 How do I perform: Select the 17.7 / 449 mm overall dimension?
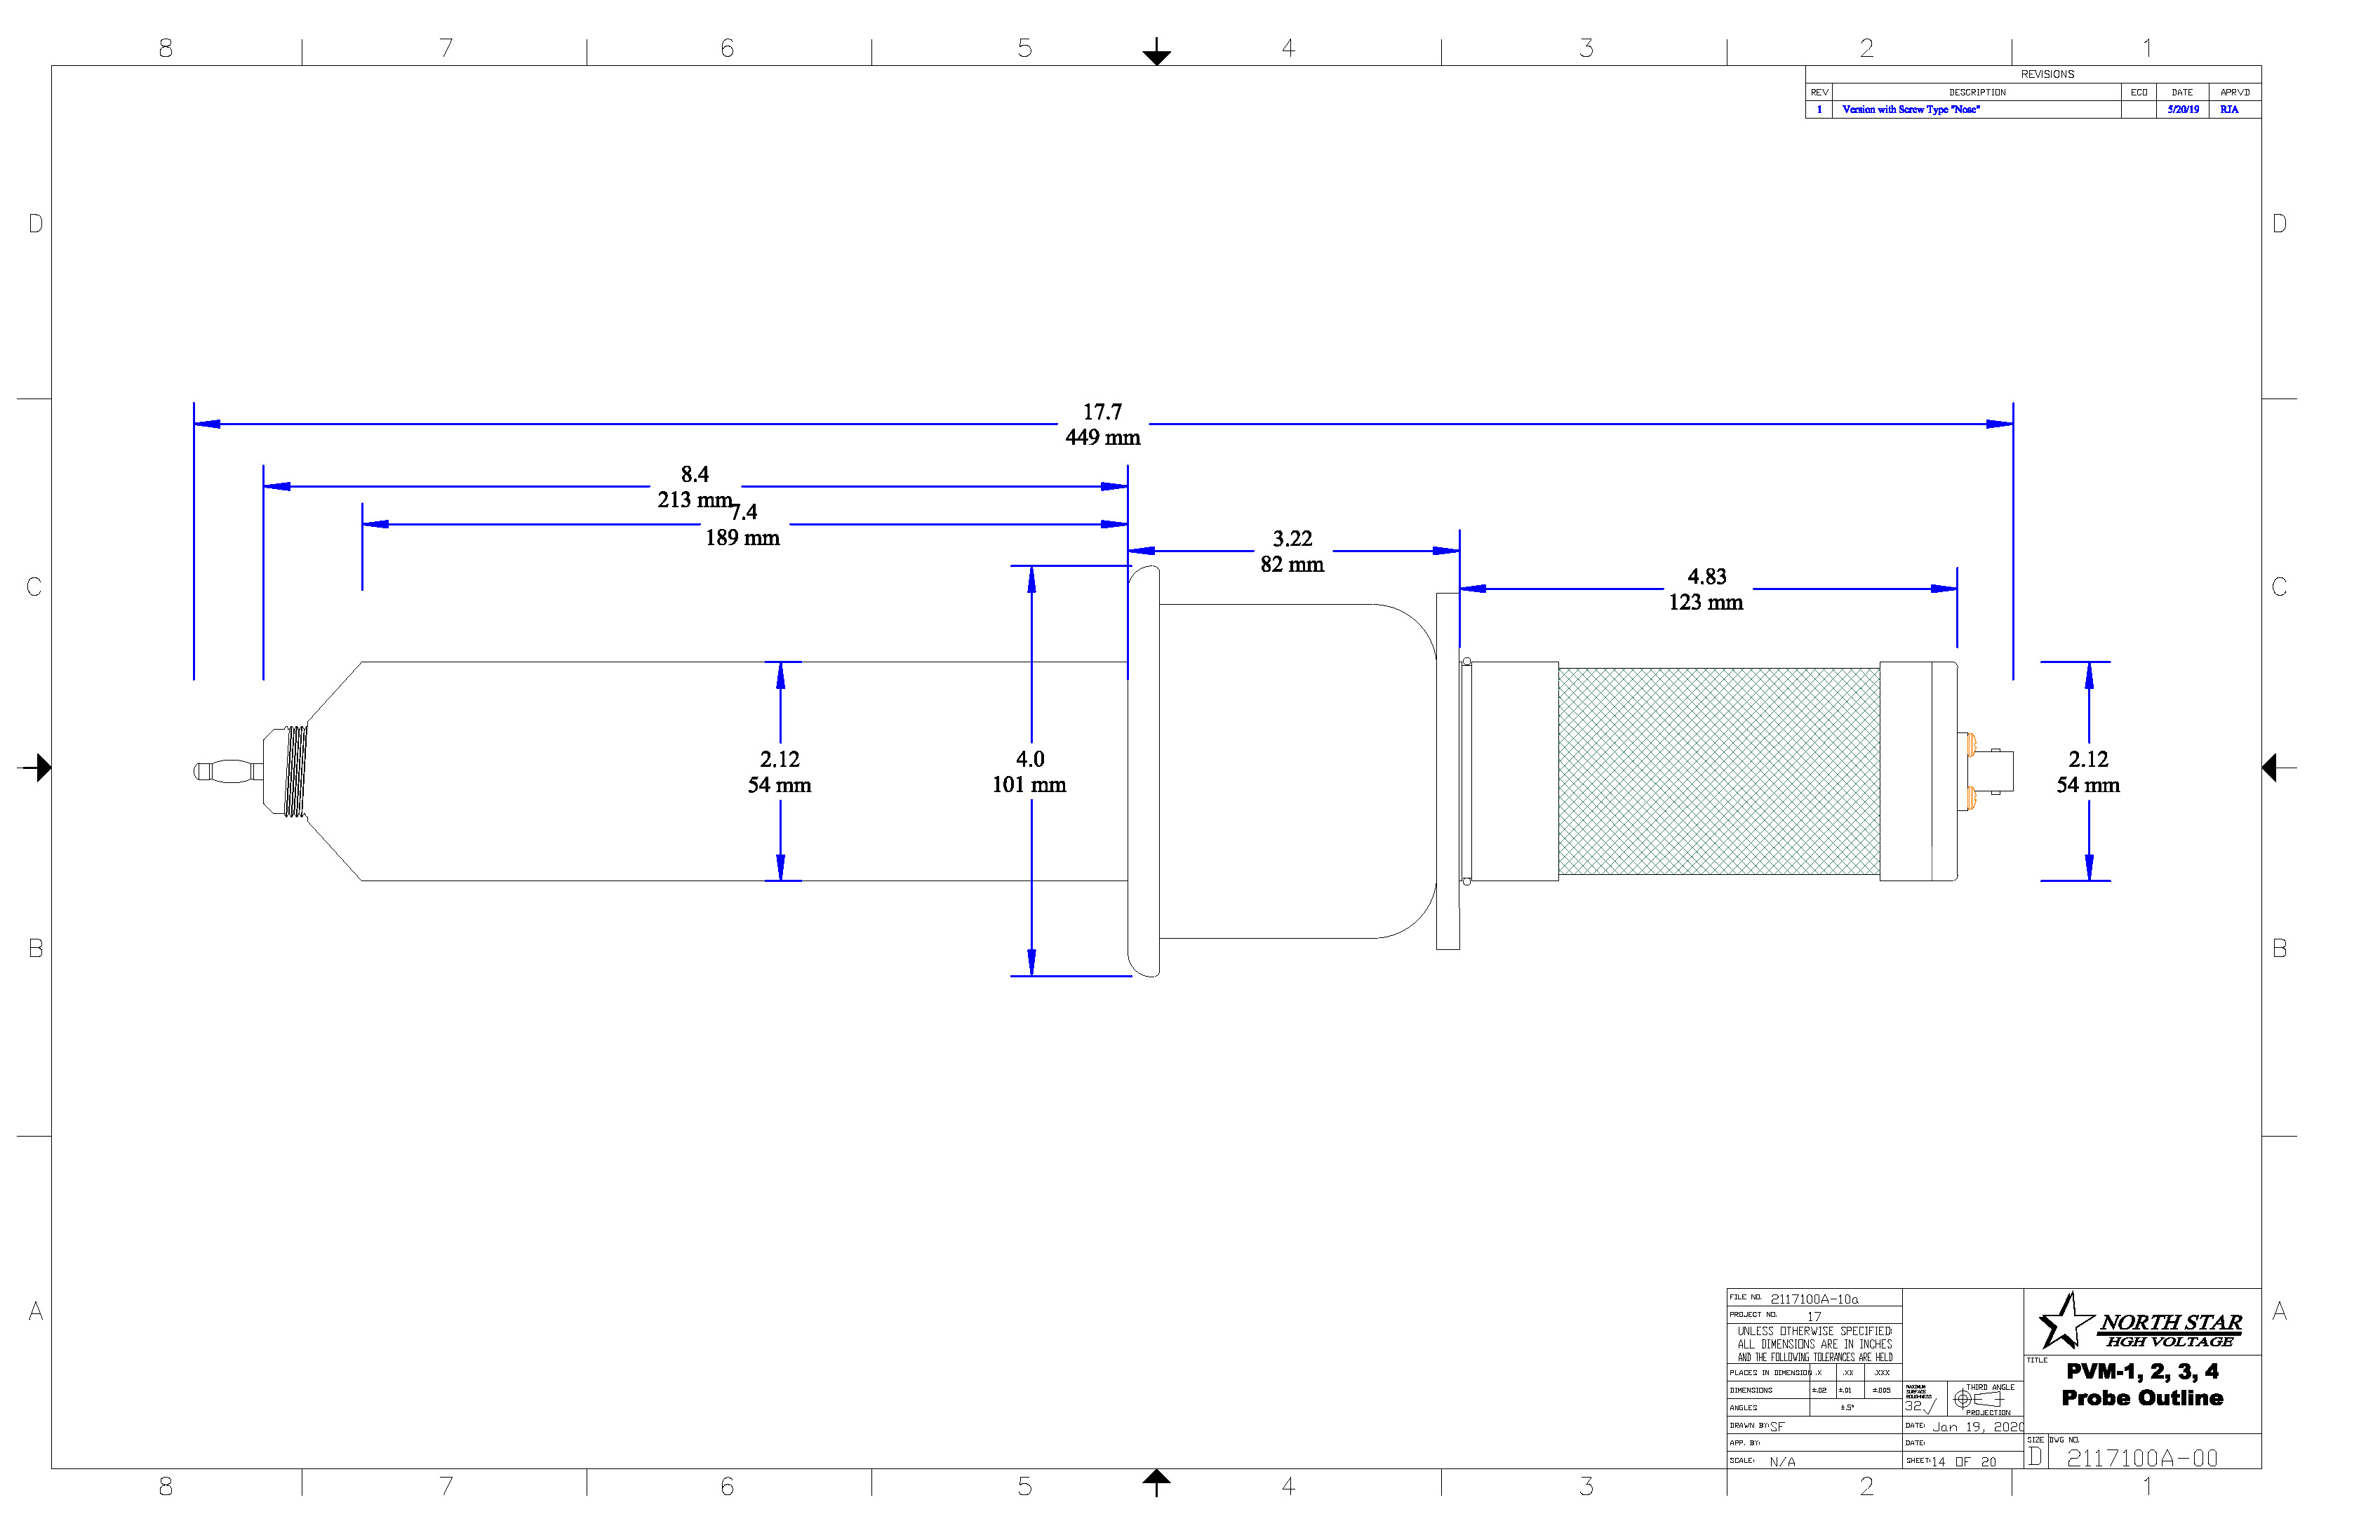1102,424
